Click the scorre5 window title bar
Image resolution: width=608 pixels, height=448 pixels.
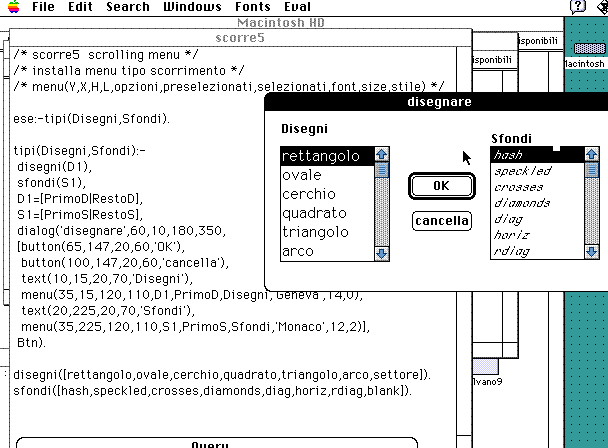click(x=240, y=38)
